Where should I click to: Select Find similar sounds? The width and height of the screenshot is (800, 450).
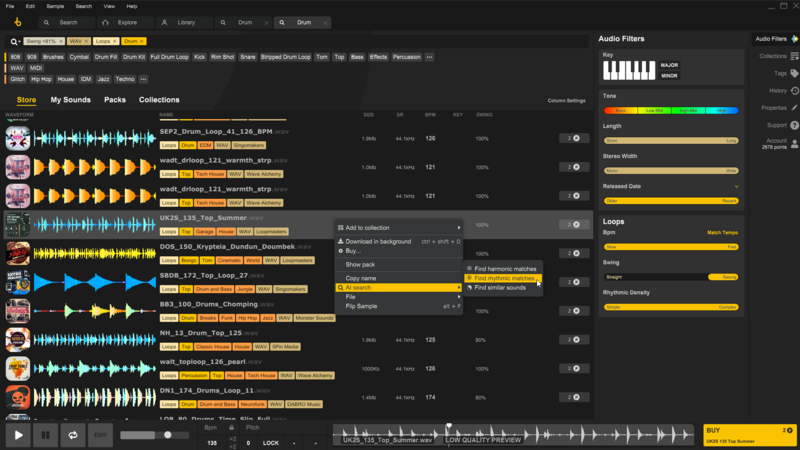click(x=503, y=288)
